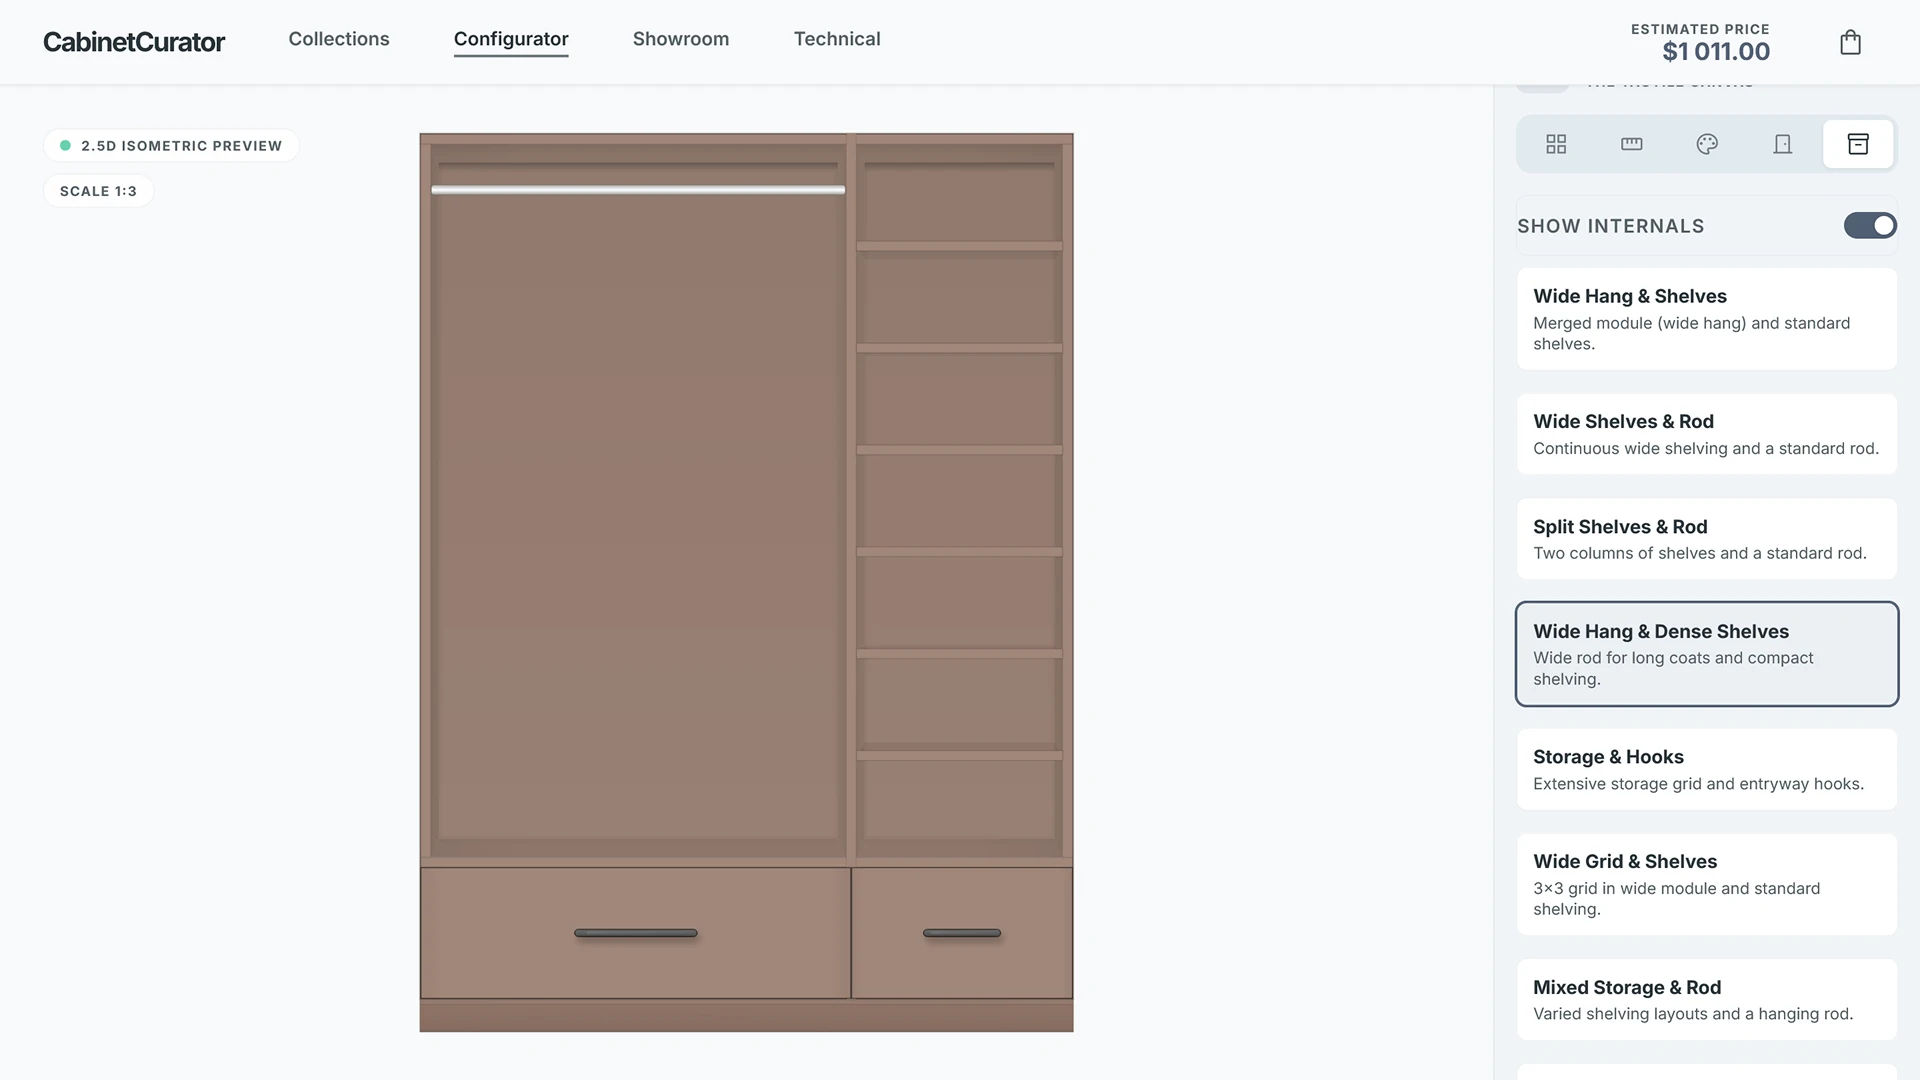Open the color palette customization icon
The image size is (1920, 1080).
click(1707, 144)
